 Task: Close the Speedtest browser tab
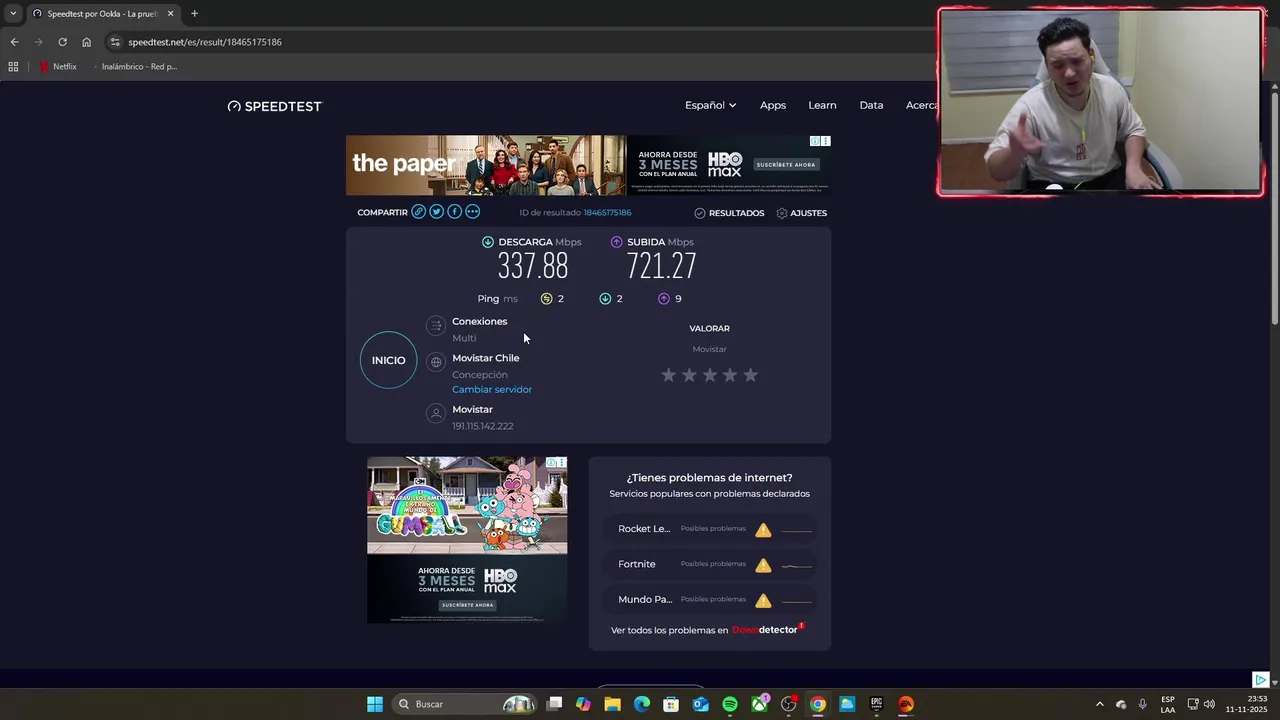170,14
